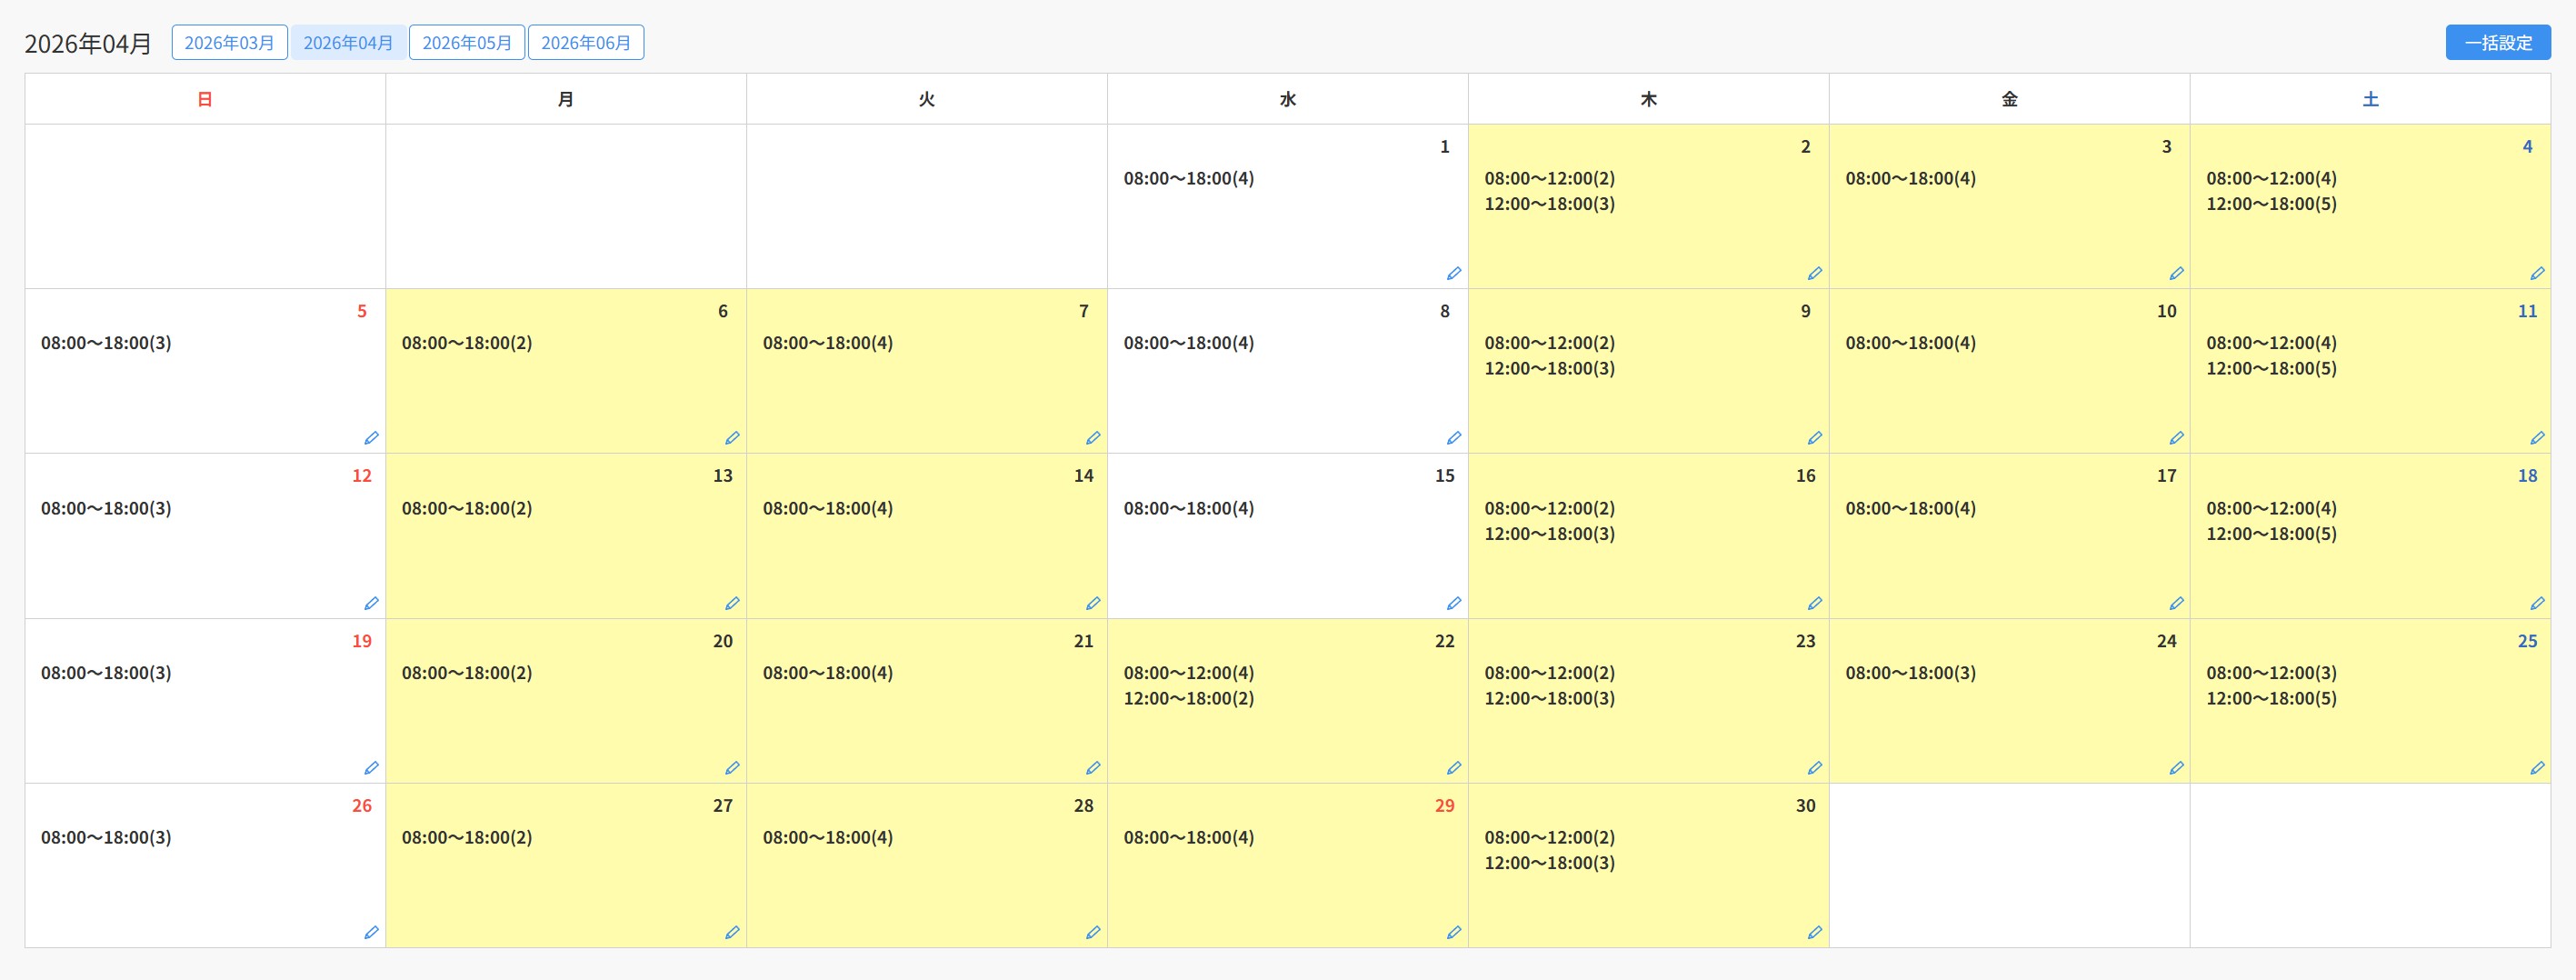Click the 一括設定 bulk settings button
The width and height of the screenshot is (2576, 980).
click(x=2498, y=43)
